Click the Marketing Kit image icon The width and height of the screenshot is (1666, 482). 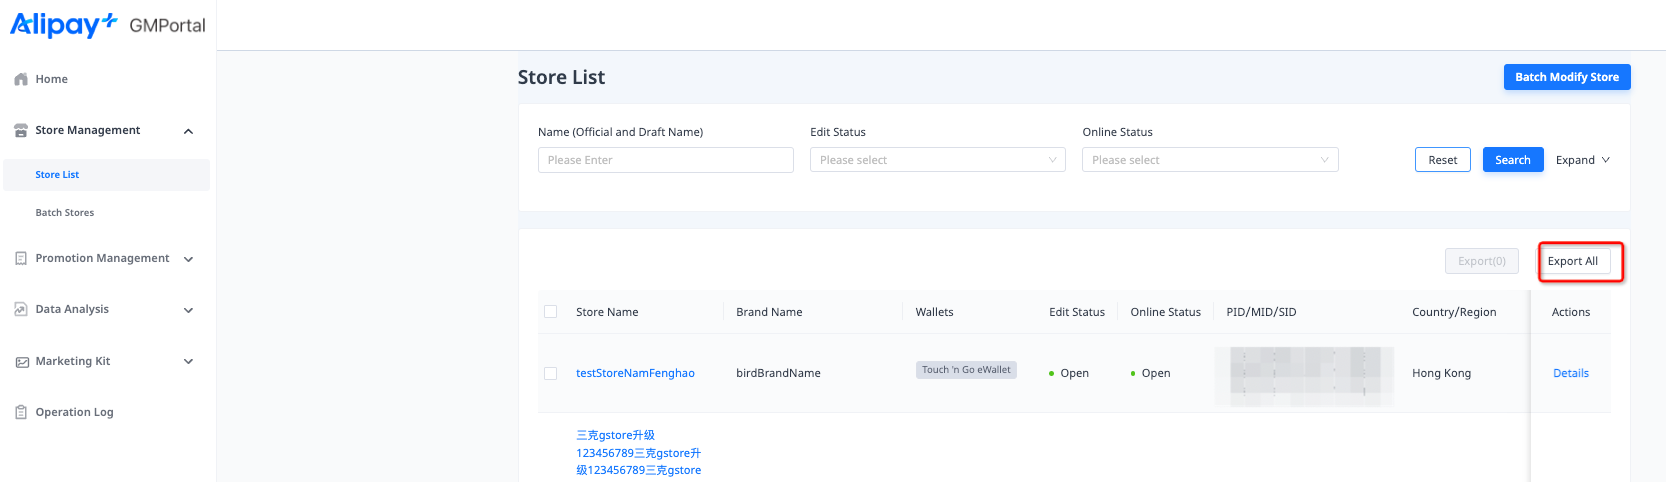point(21,362)
